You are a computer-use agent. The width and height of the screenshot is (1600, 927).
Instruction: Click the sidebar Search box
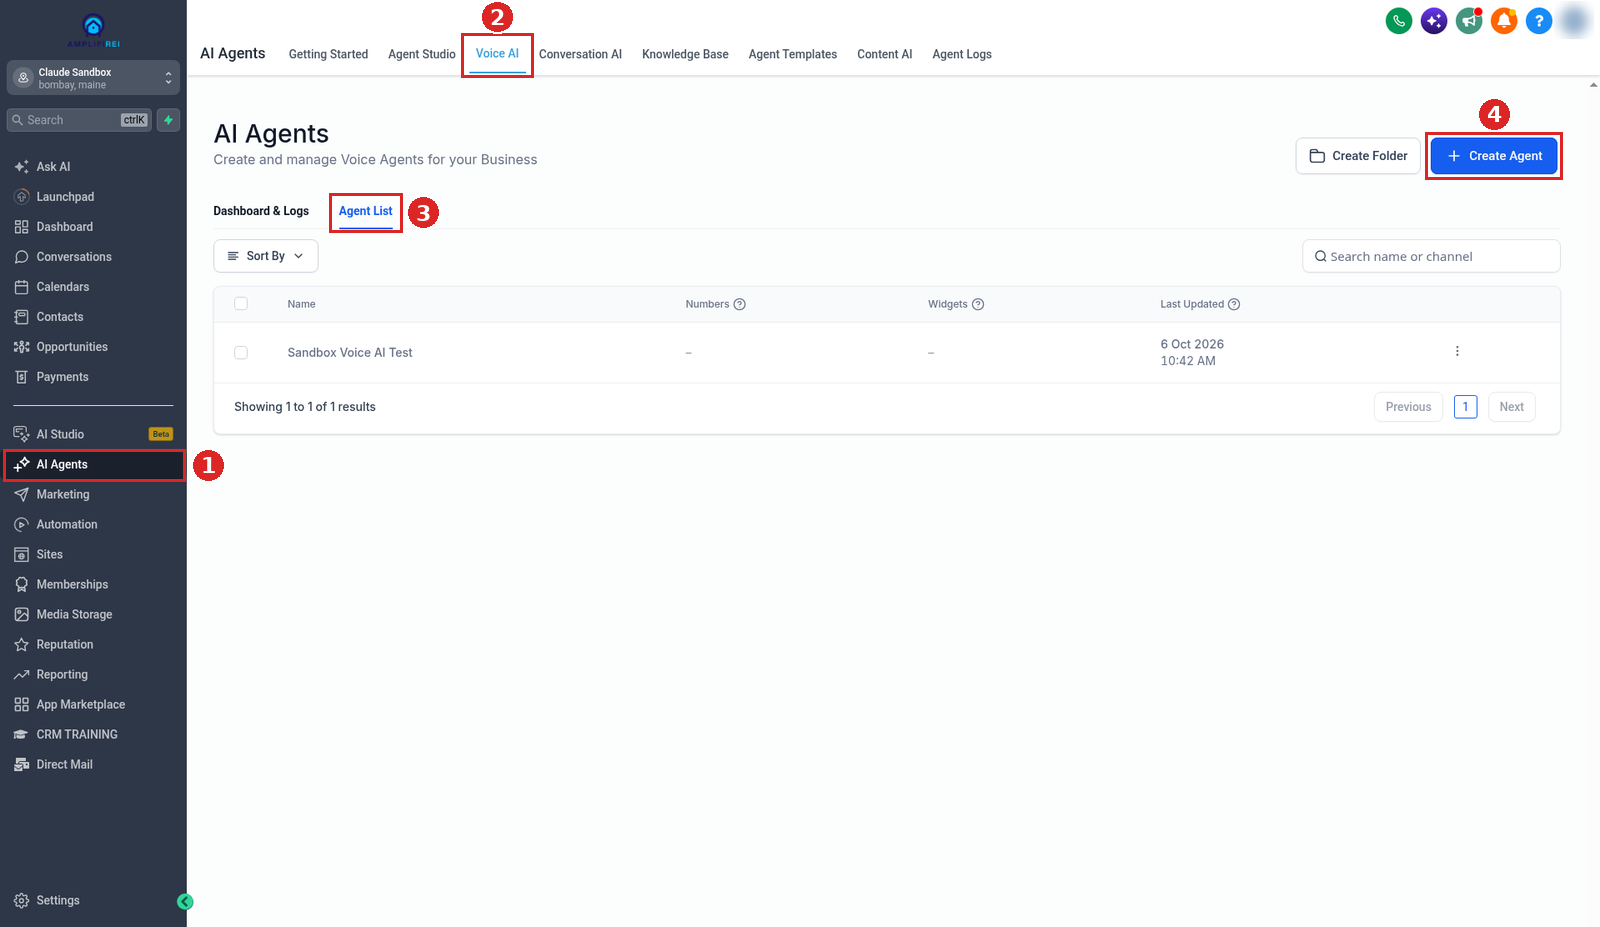(x=80, y=120)
